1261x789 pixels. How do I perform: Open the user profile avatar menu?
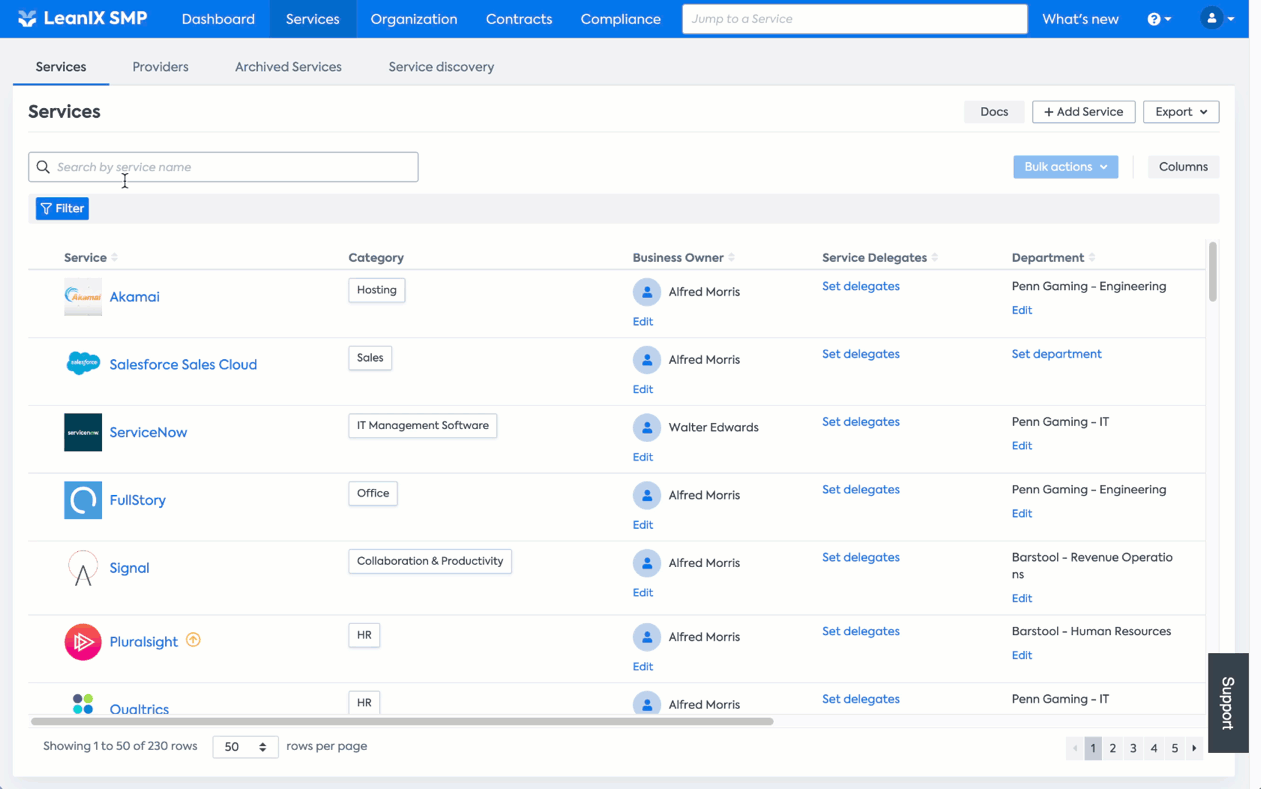pyautogui.click(x=1218, y=18)
